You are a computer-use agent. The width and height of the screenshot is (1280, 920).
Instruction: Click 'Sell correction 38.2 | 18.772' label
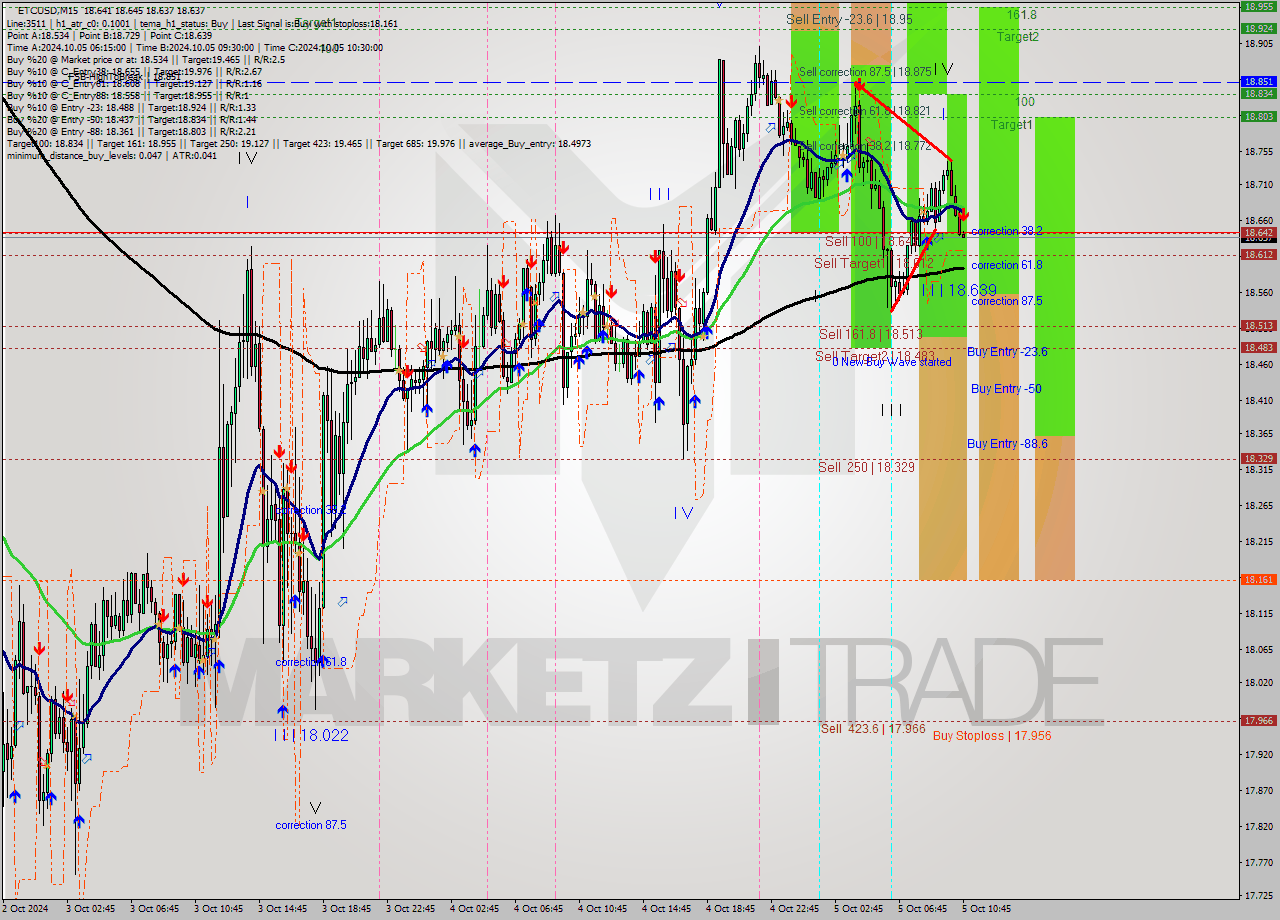click(865, 146)
